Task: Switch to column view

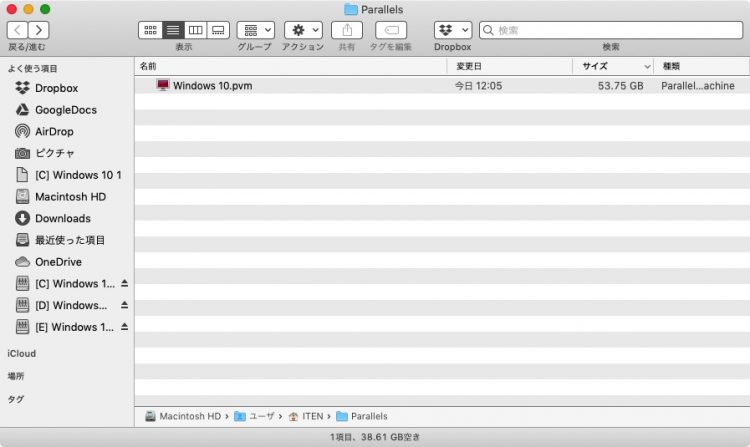Action: coord(196,30)
